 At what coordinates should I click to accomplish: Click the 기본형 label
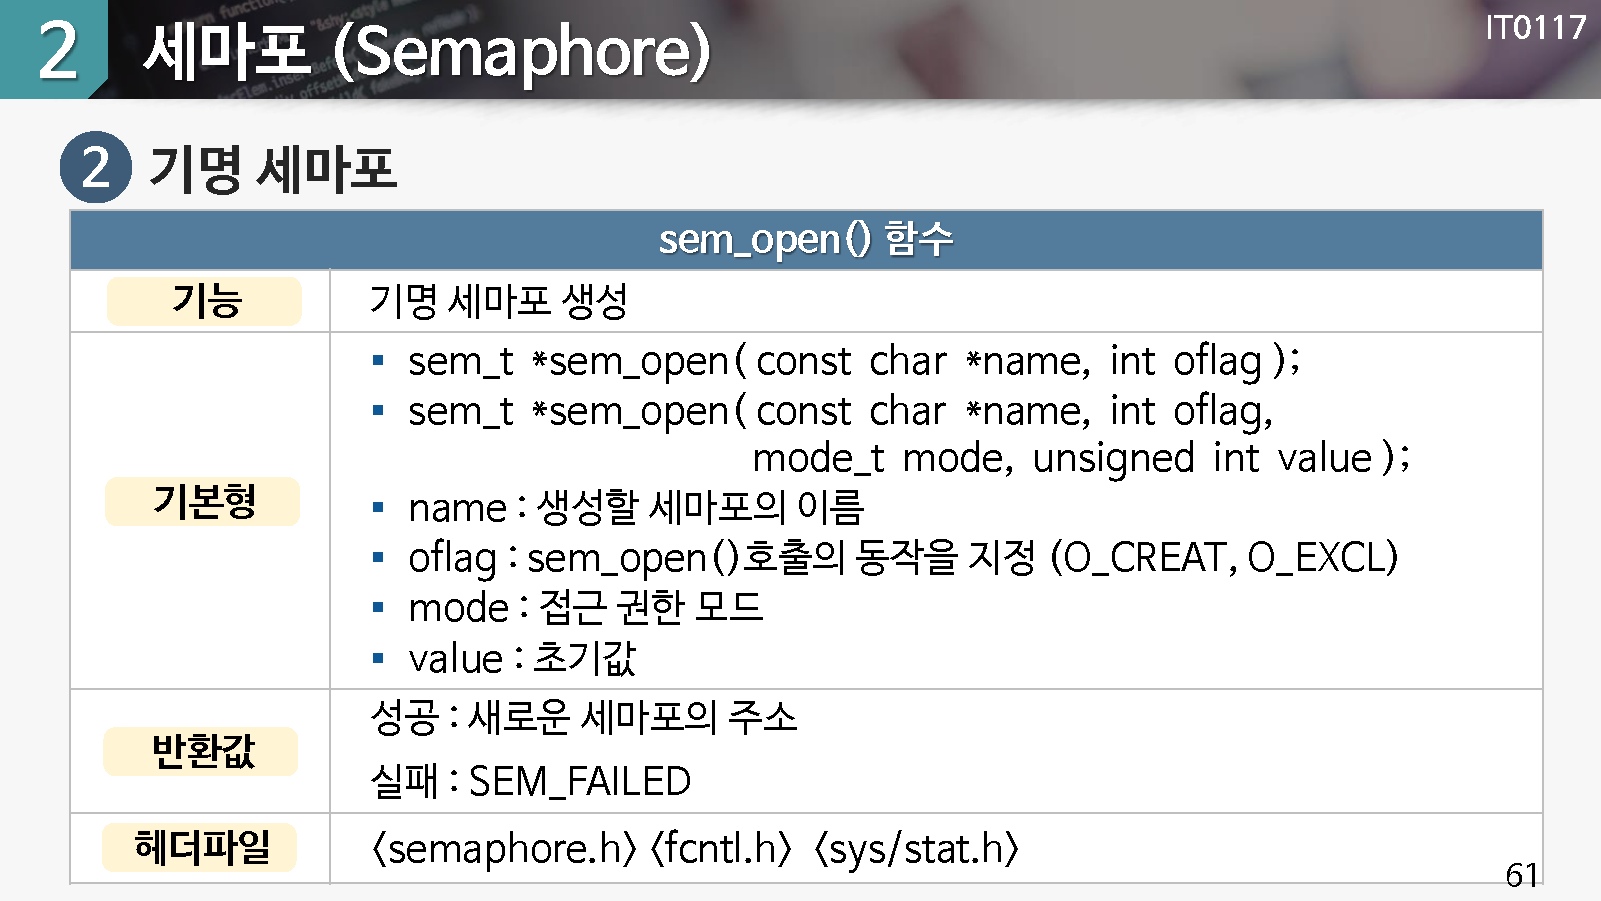click(203, 501)
